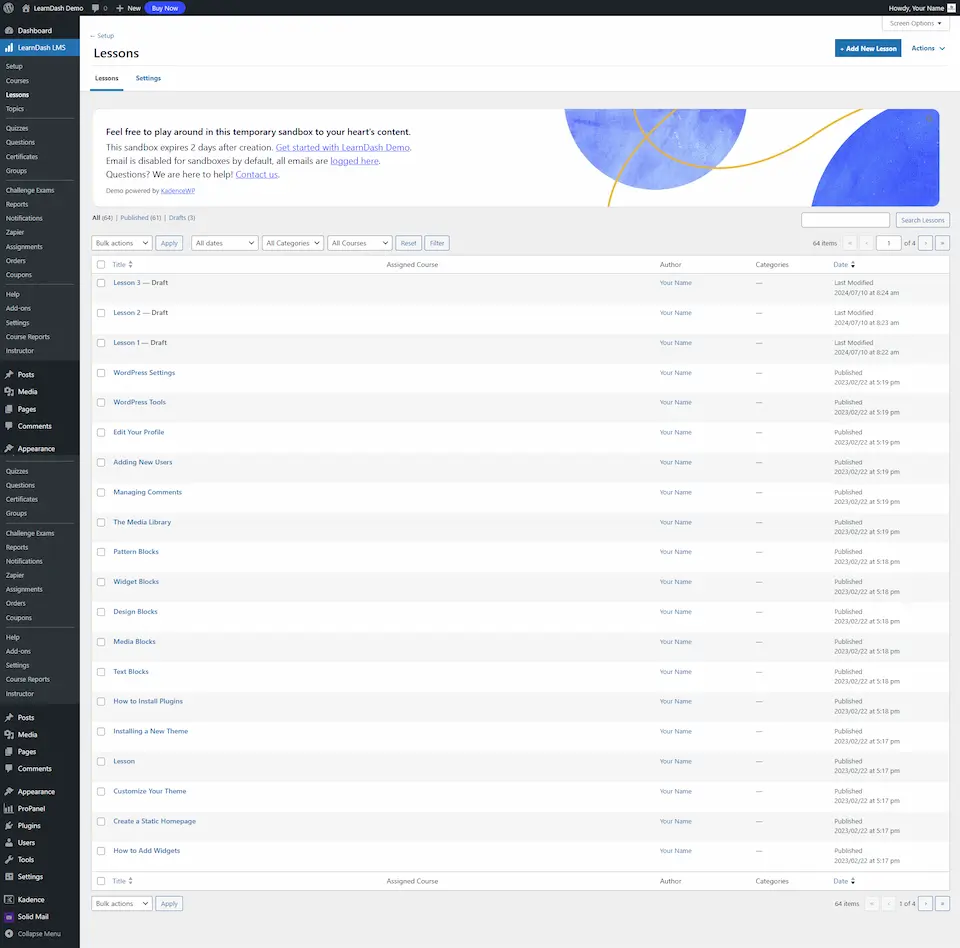960x948 pixels.
Task: Open the All Courses filter dropdown
Action: click(359, 243)
